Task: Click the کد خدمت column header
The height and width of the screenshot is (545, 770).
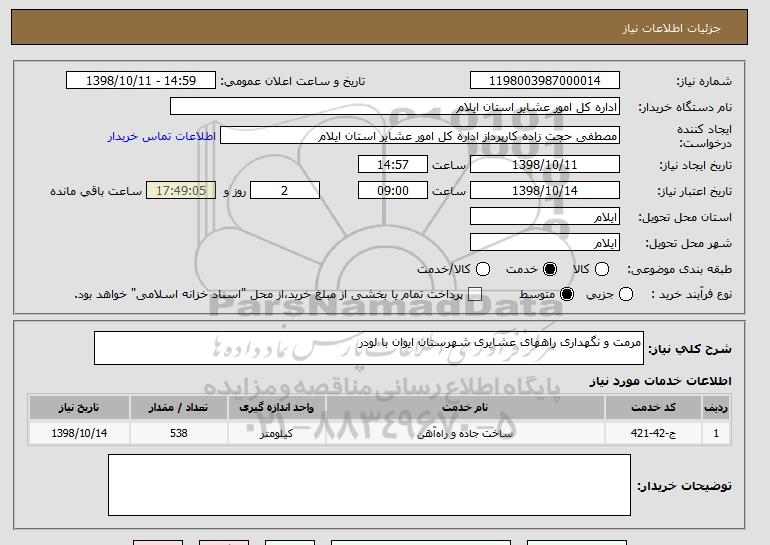Action: [654, 408]
